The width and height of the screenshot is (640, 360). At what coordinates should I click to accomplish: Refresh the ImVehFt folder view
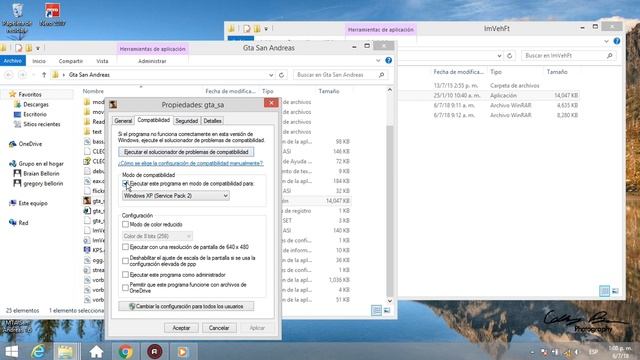[x=509, y=56]
